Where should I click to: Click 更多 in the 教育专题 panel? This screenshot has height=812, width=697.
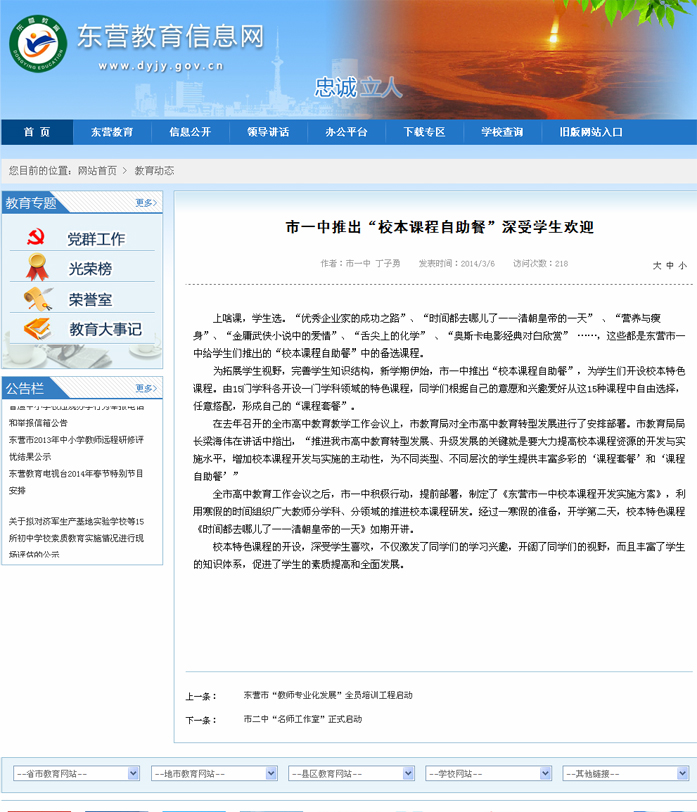coord(146,202)
